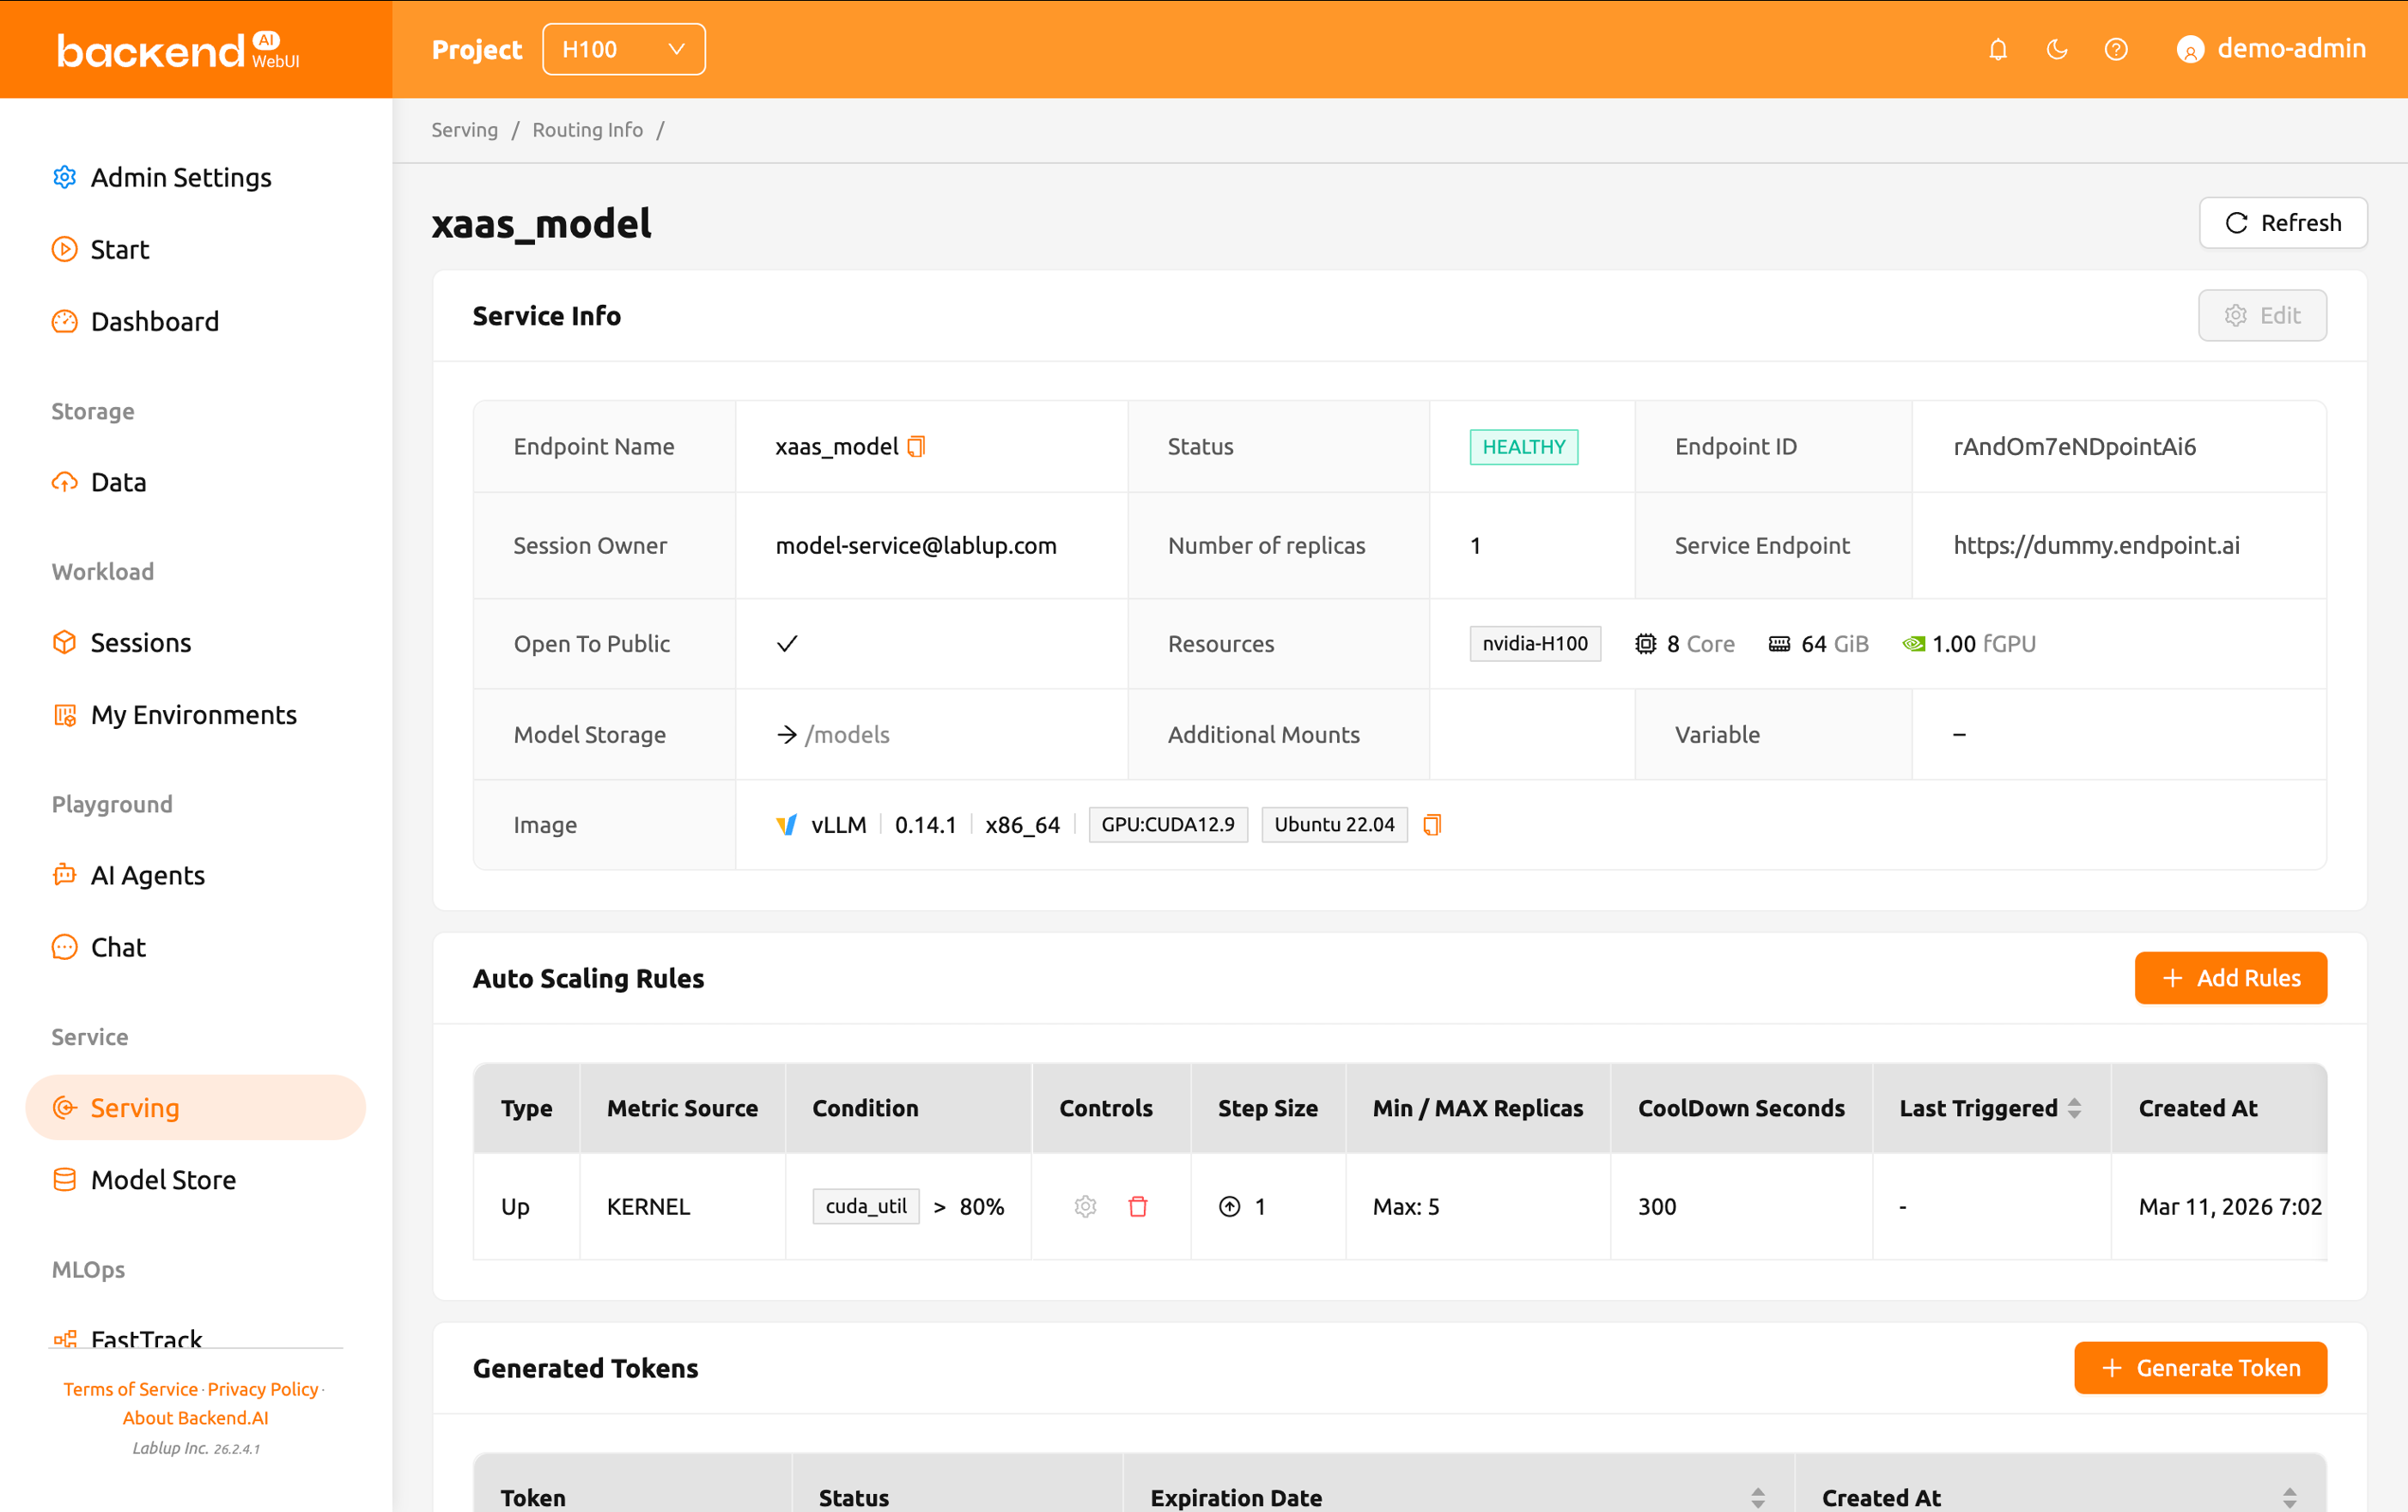Expand the Project H100 dropdown
Image resolution: width=2408 pixels, height=1512 pixels.
click(x=623, y=49)
